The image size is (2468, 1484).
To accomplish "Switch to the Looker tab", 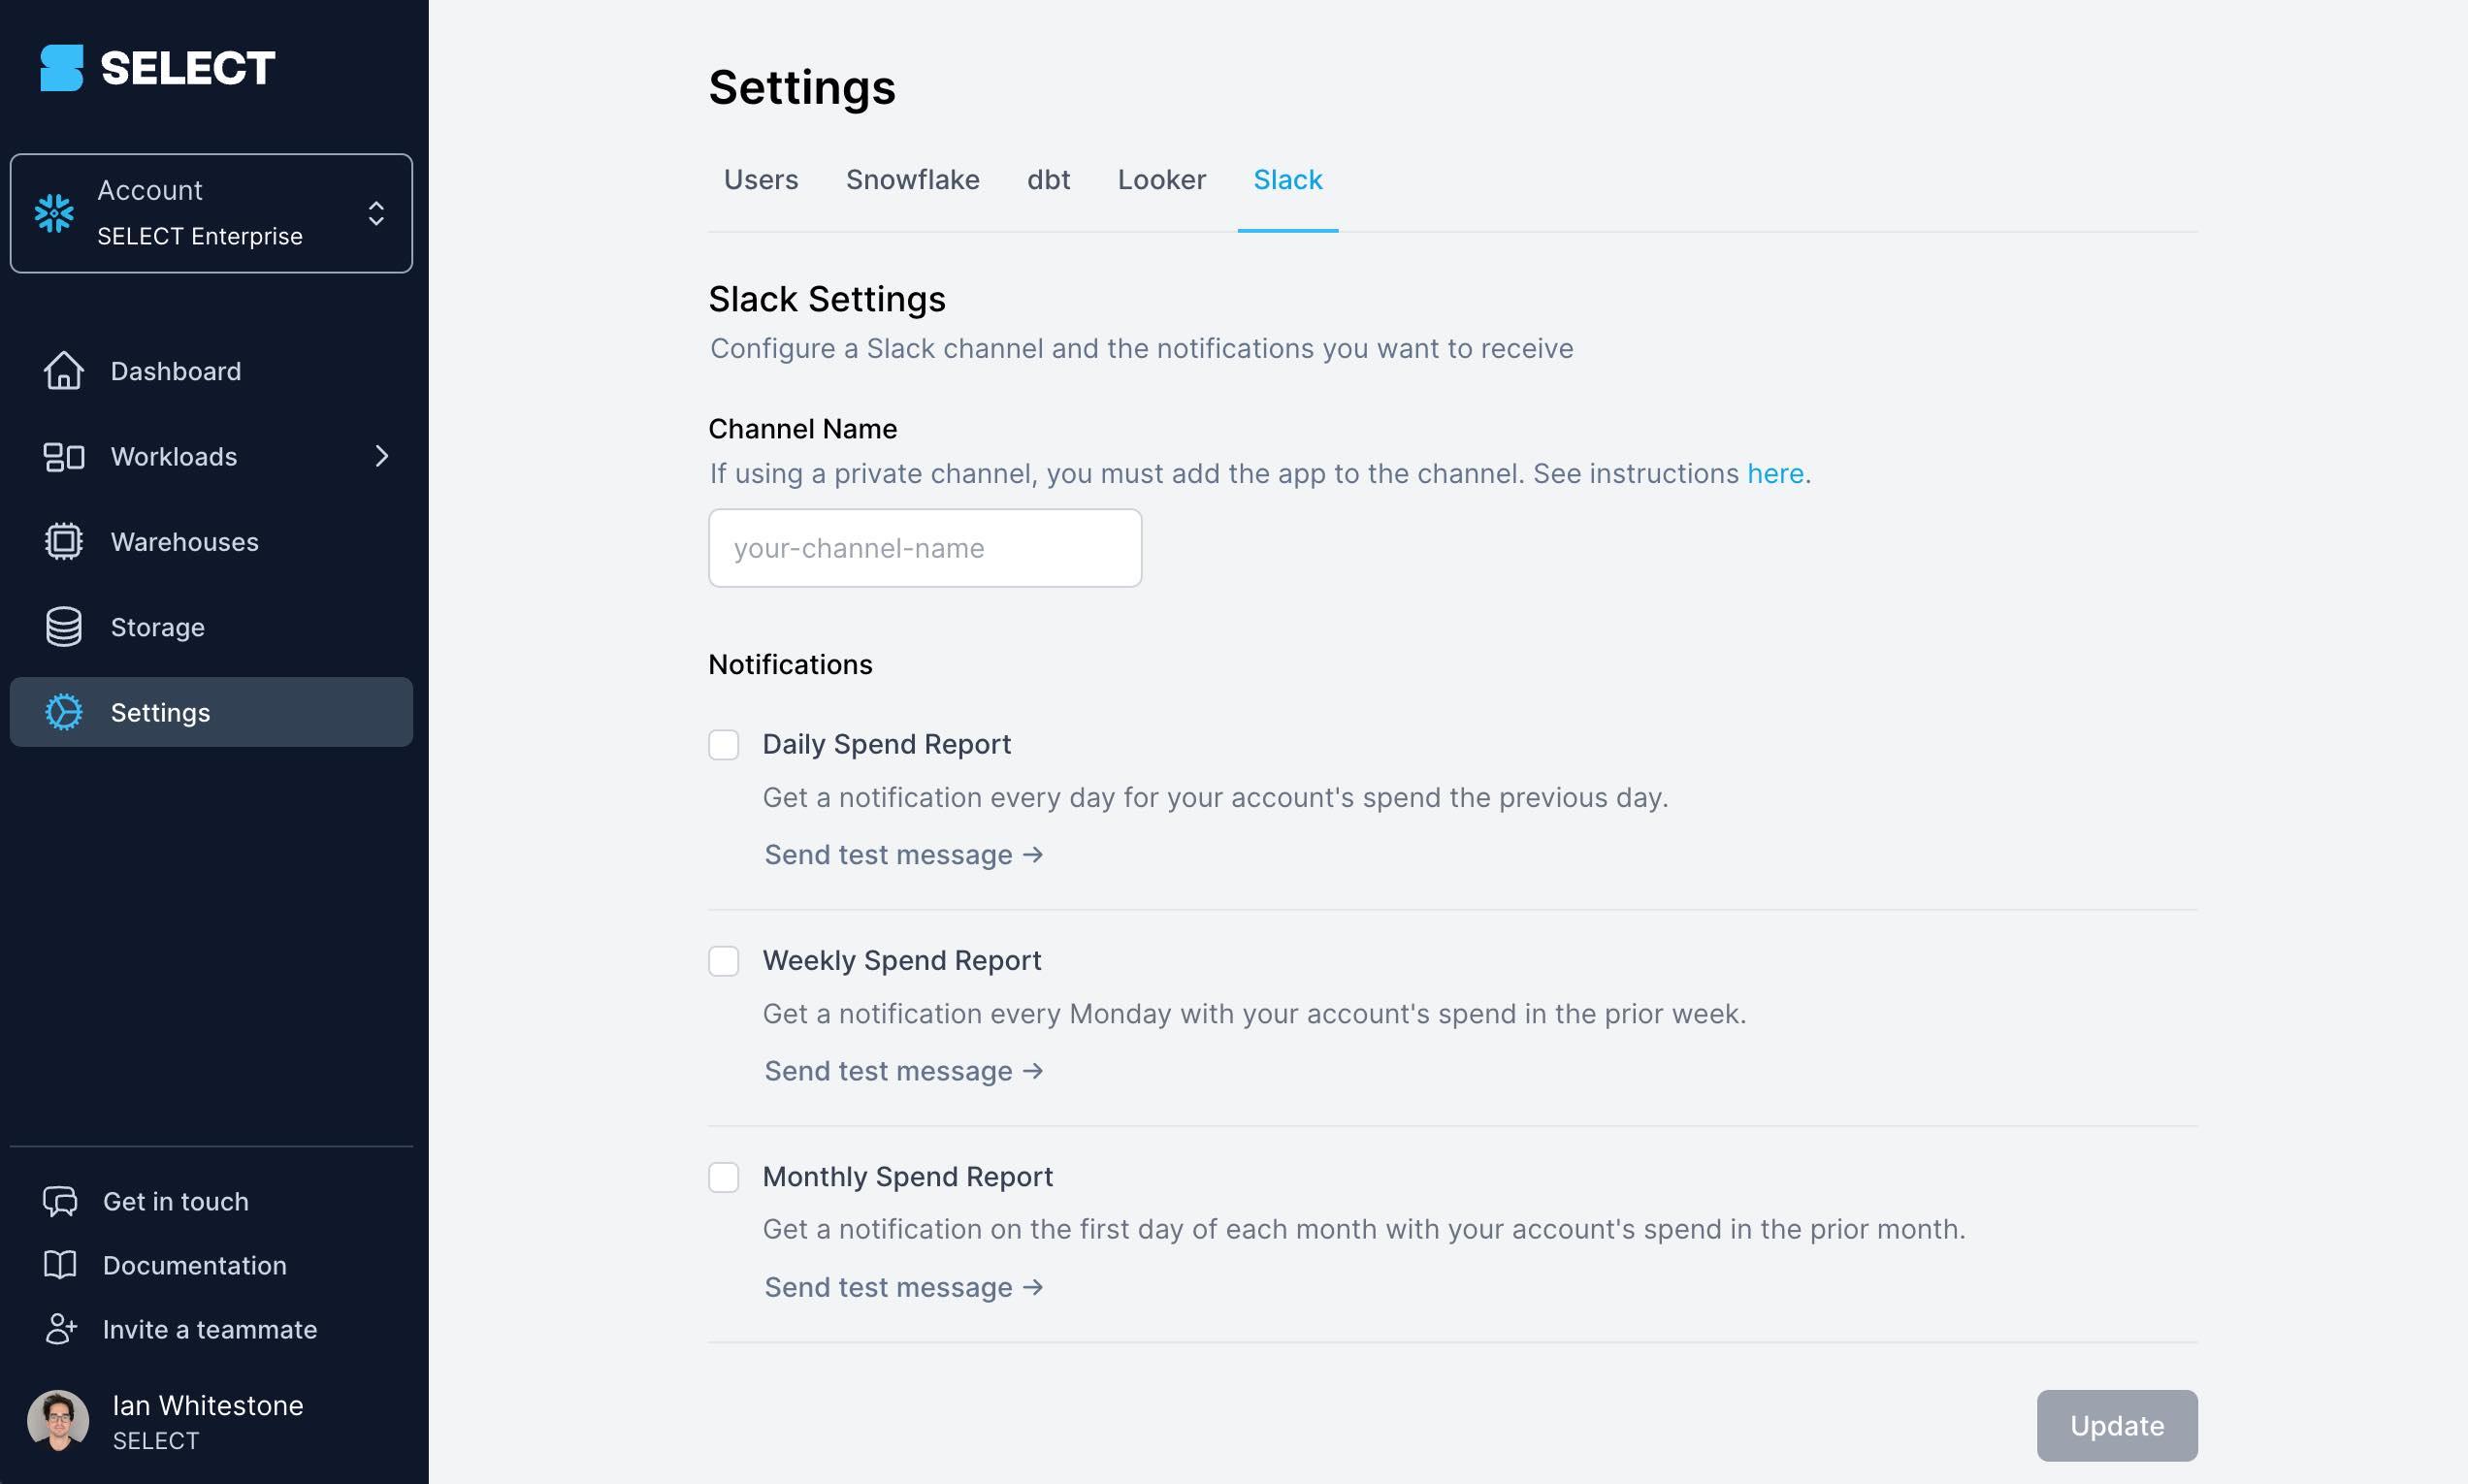I will 1161,180.
